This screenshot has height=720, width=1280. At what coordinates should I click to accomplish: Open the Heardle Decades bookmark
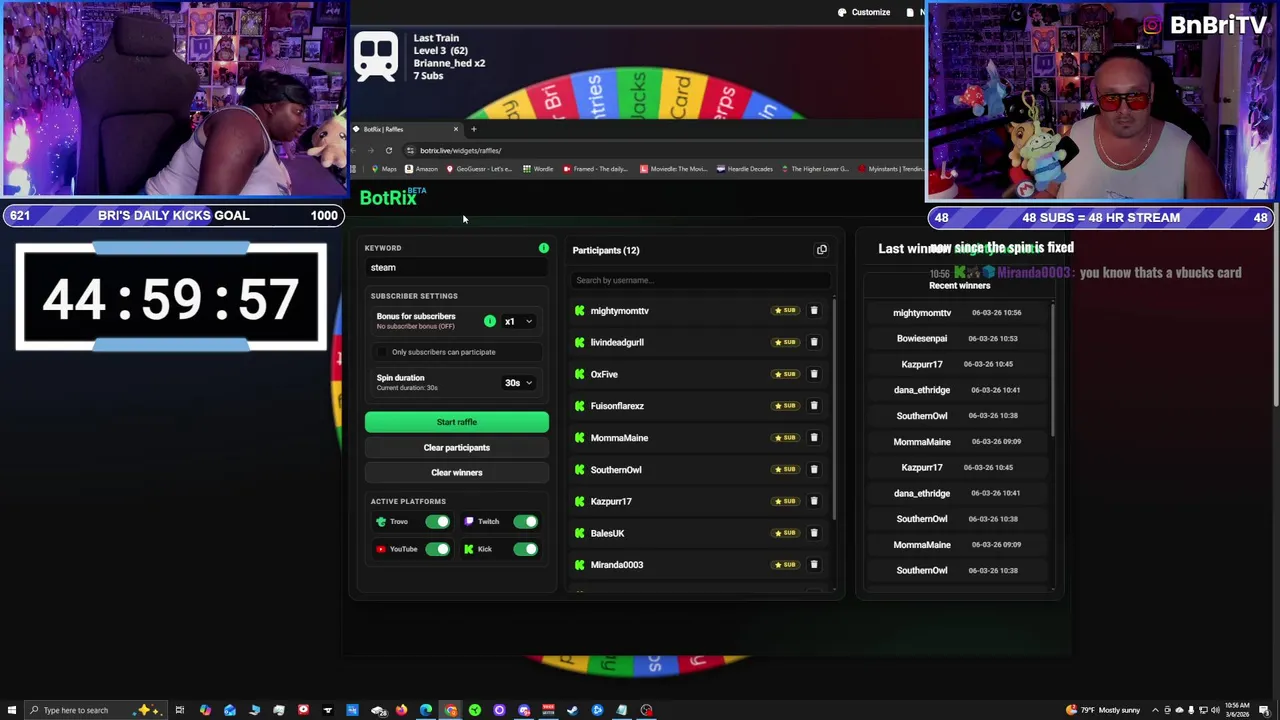point(746,169)
